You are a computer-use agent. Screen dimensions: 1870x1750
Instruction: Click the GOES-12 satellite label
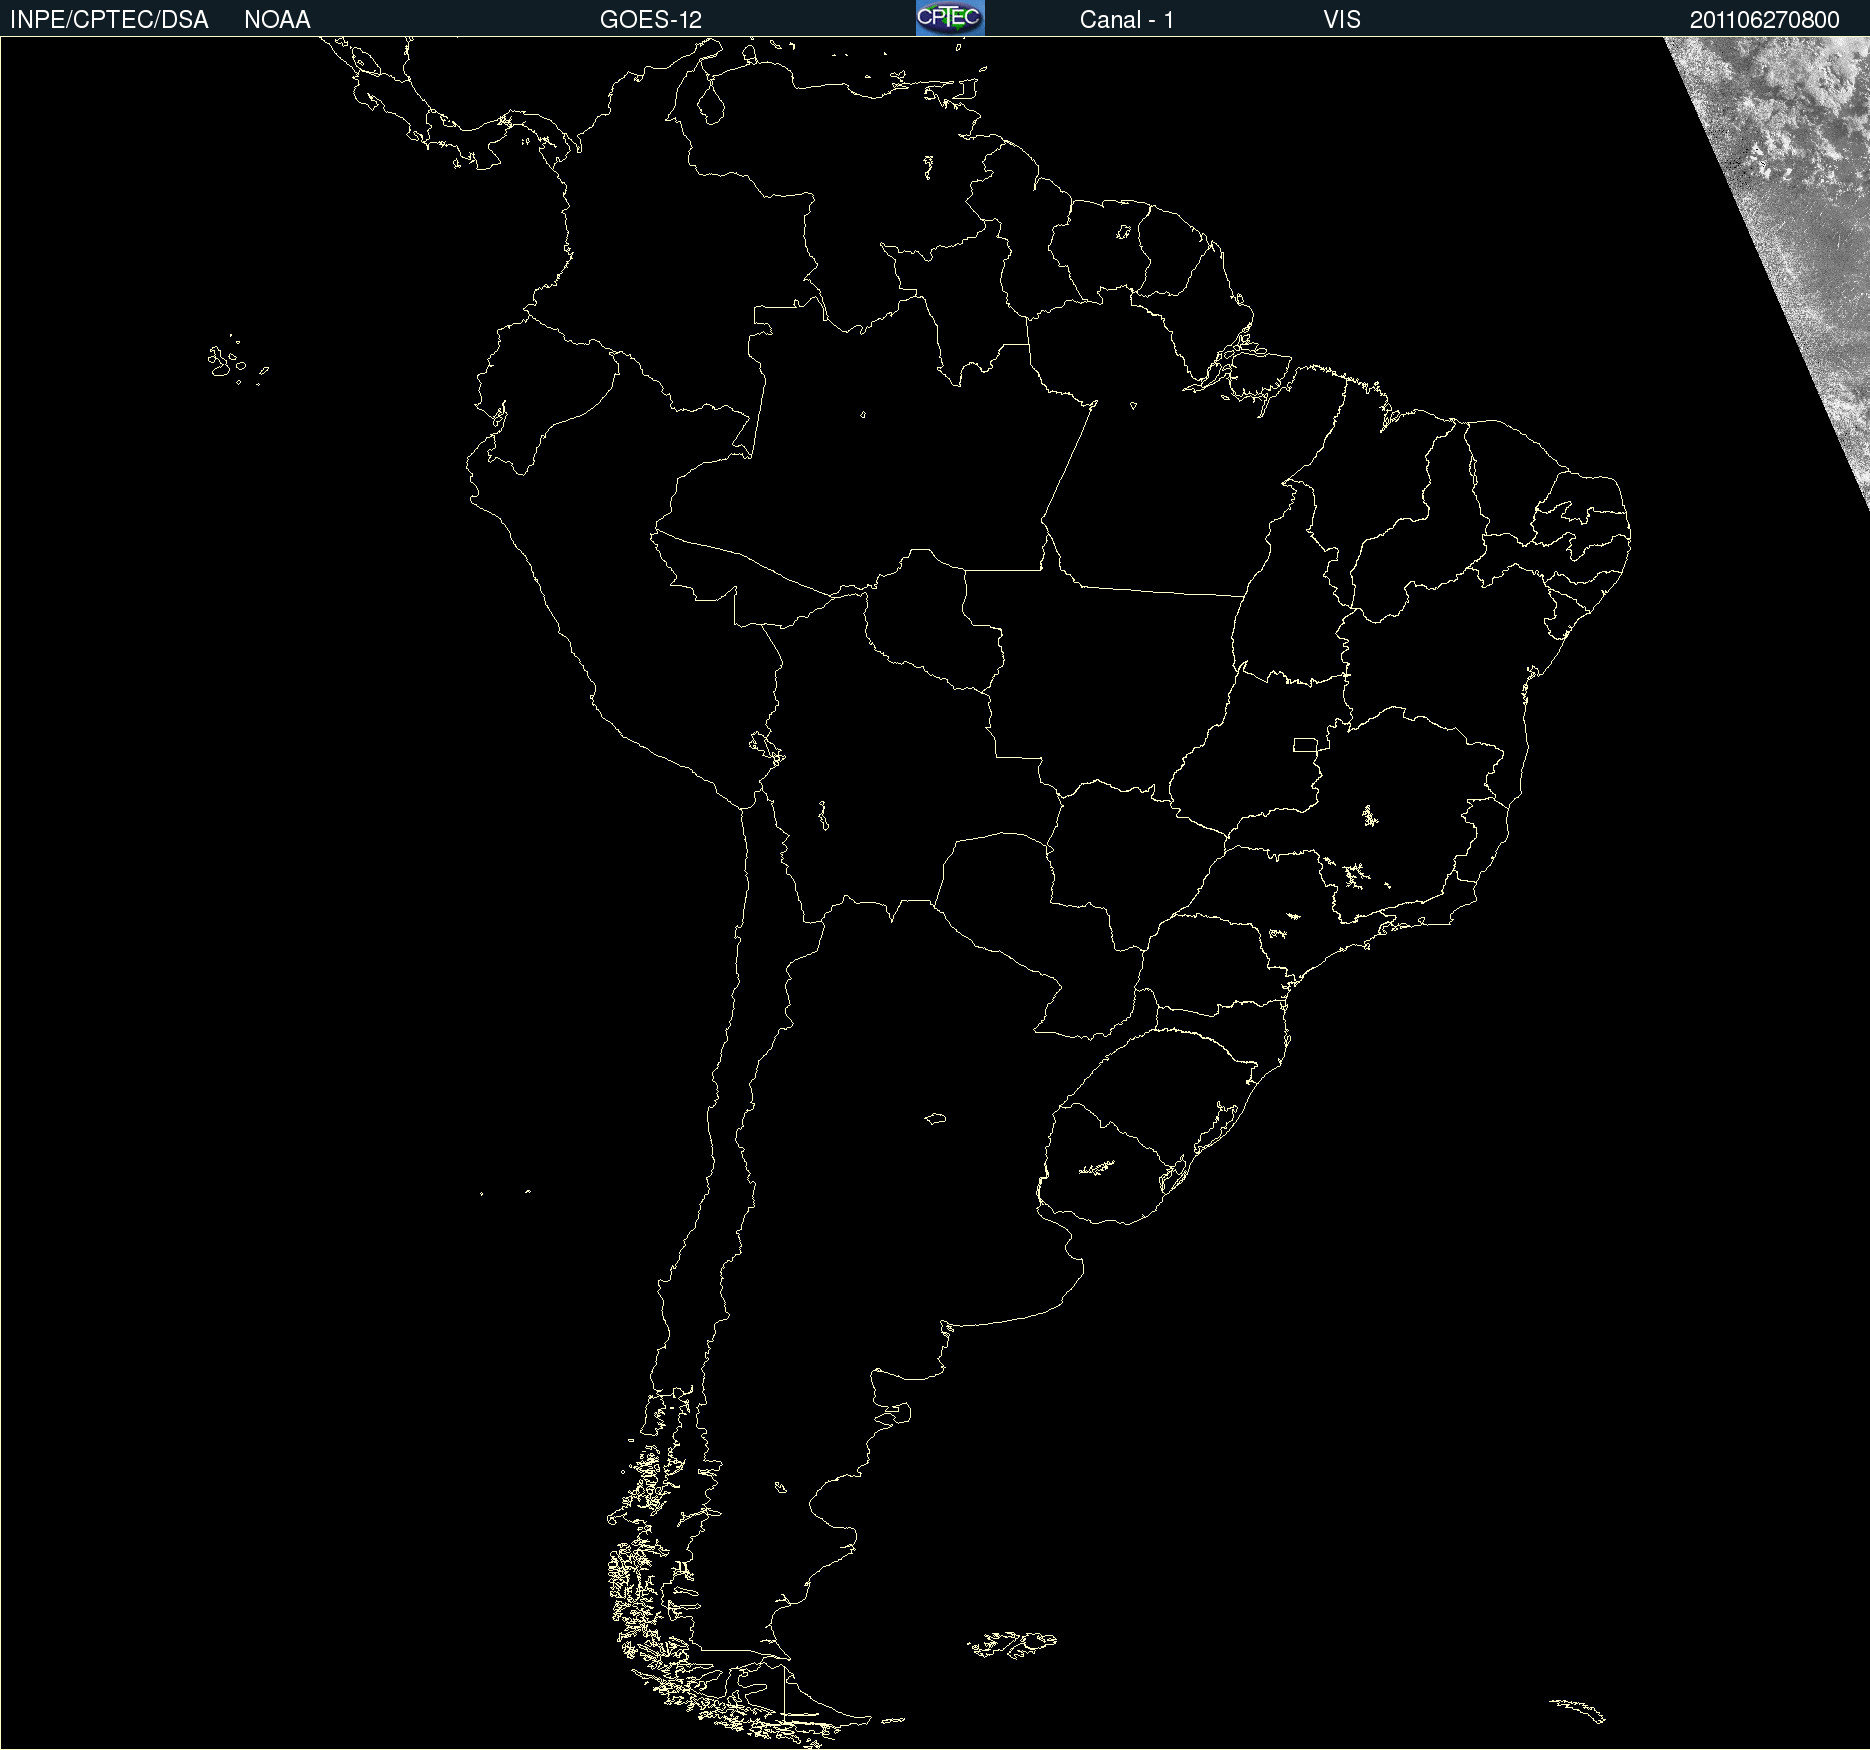point(650,20)
